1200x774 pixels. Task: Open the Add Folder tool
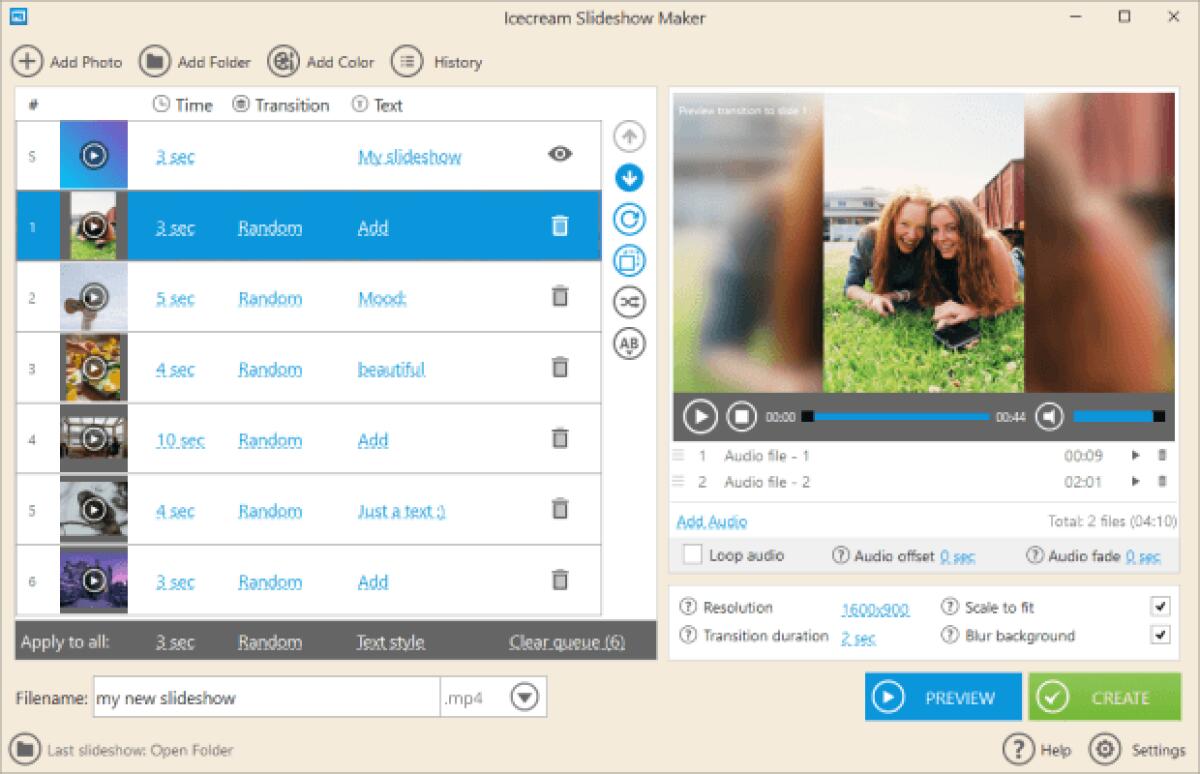pyautogui.click(x=196, y=61)
